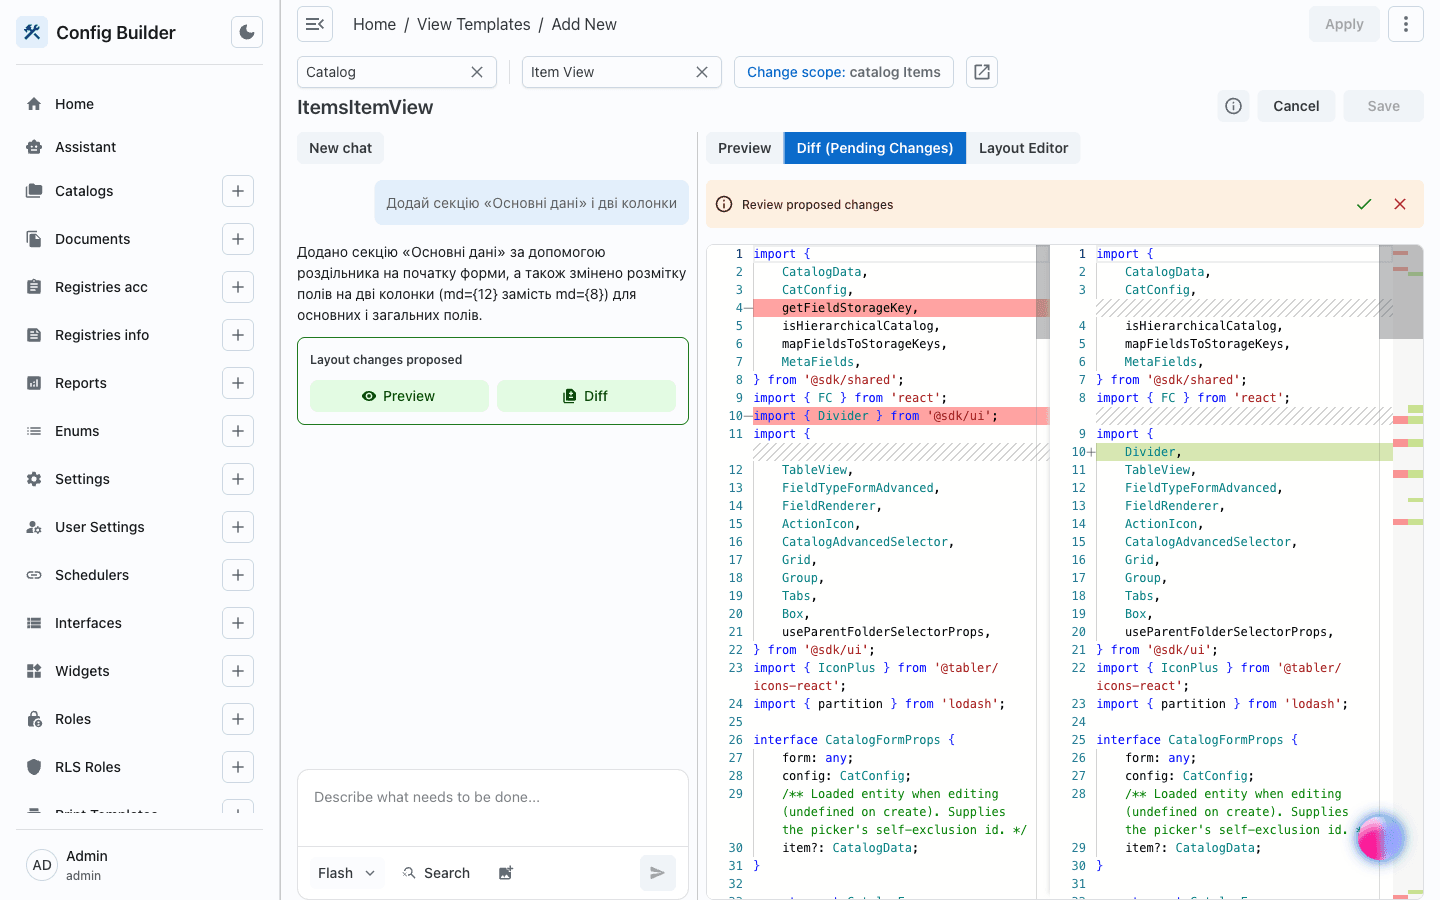Screen dimensions: 1440x900
Task: Add new Reports plus button
Action: [238, 383]
